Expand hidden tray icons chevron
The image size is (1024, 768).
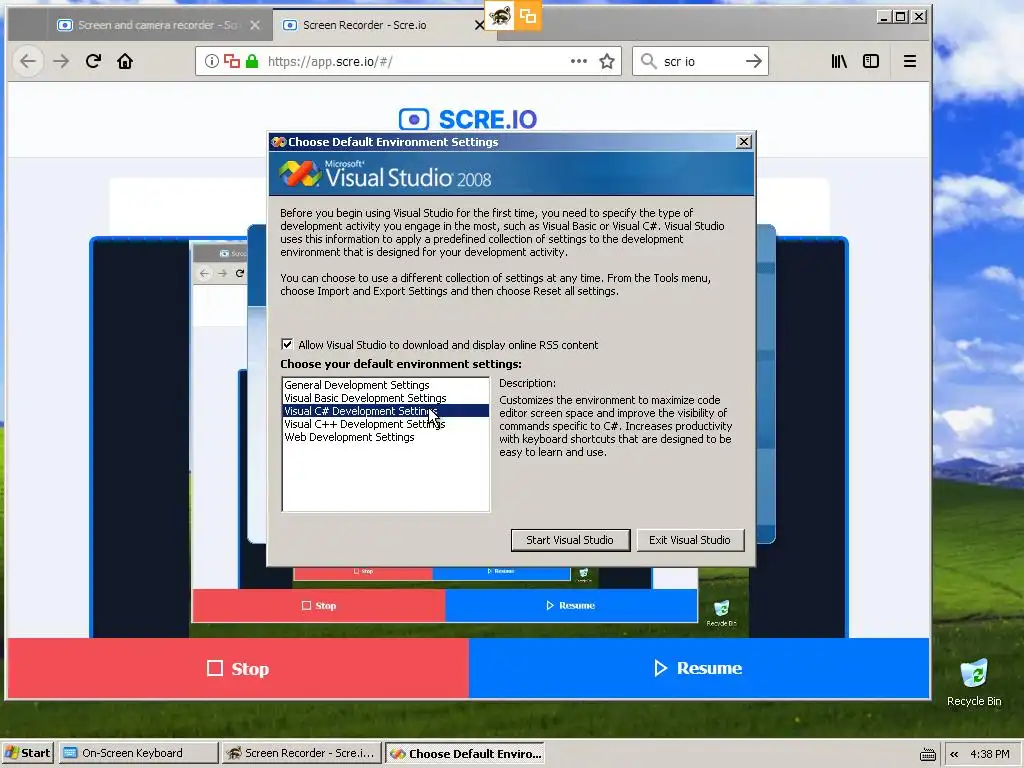pyautogui.click(x=954, y=754)
